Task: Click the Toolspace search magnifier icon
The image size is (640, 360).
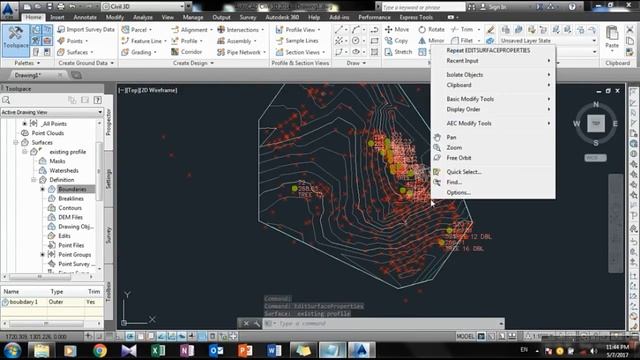Action: coord(6,100)
